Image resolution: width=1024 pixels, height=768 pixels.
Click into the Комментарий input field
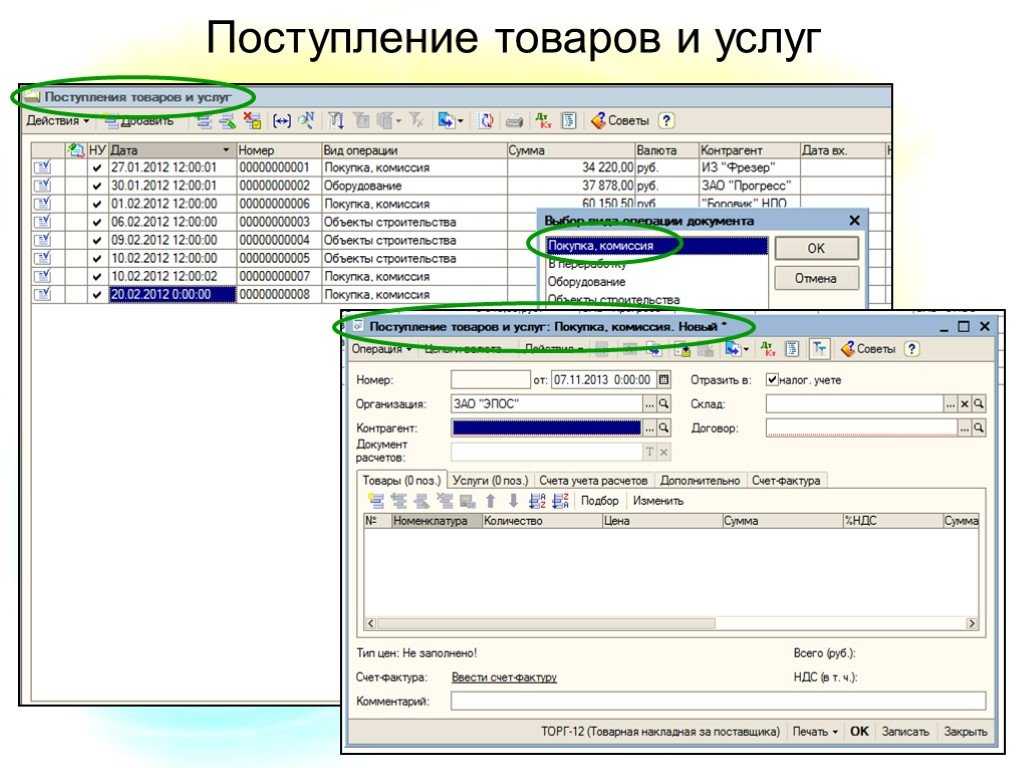coord(718,701)
